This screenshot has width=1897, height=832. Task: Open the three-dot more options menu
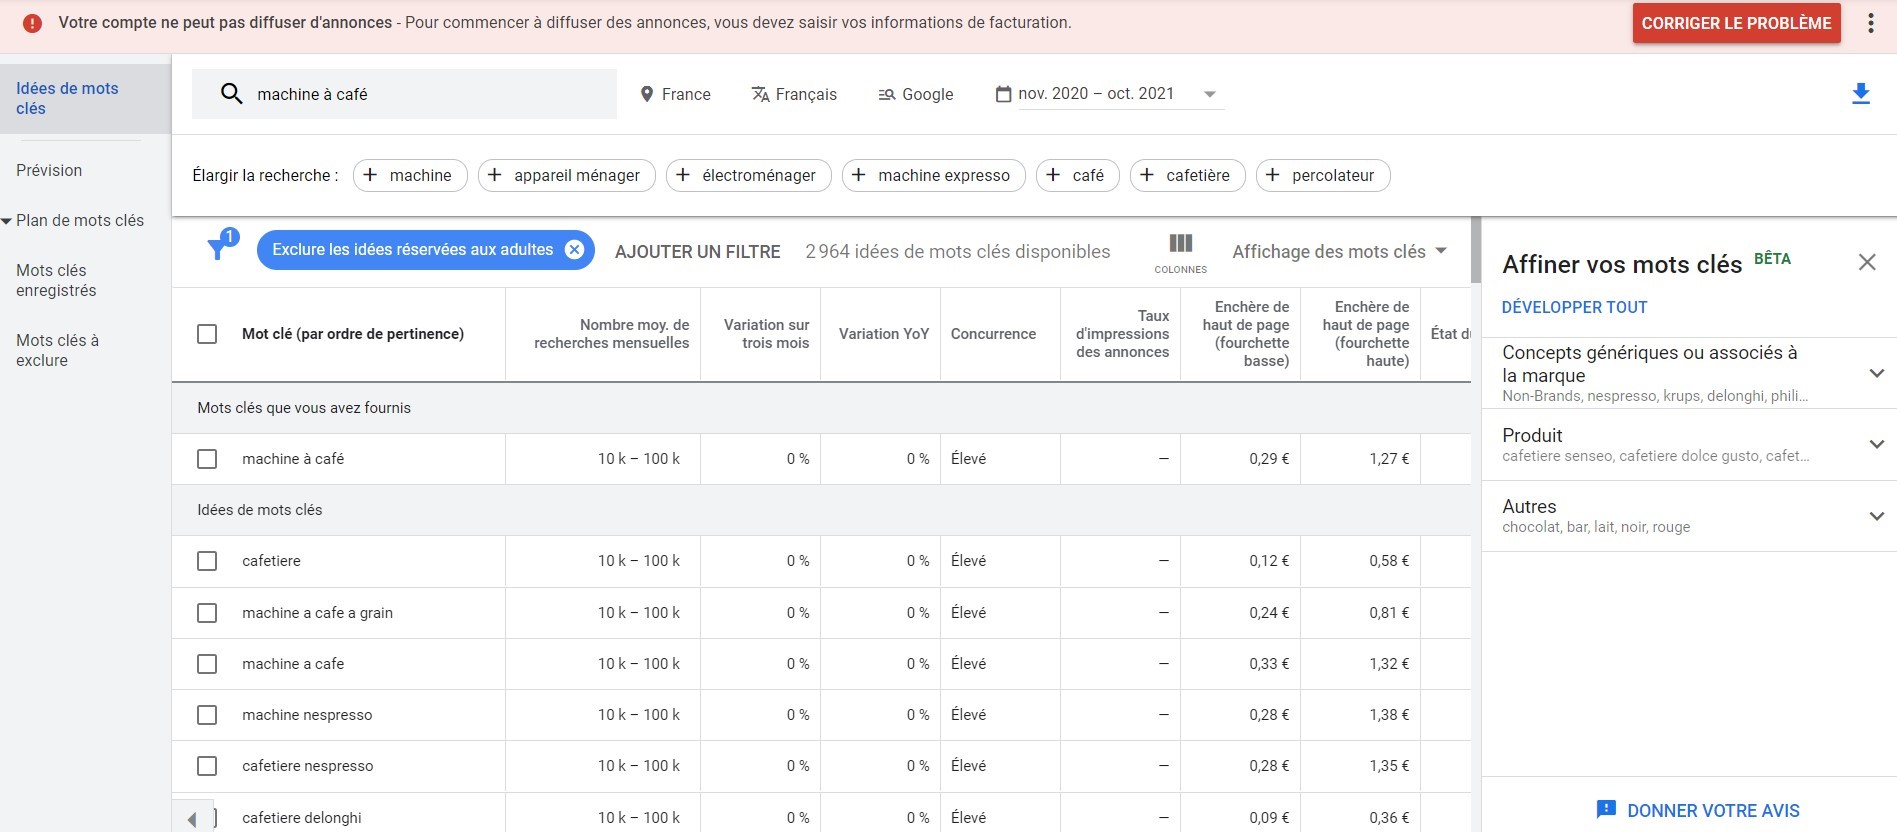pos(1870,24)
